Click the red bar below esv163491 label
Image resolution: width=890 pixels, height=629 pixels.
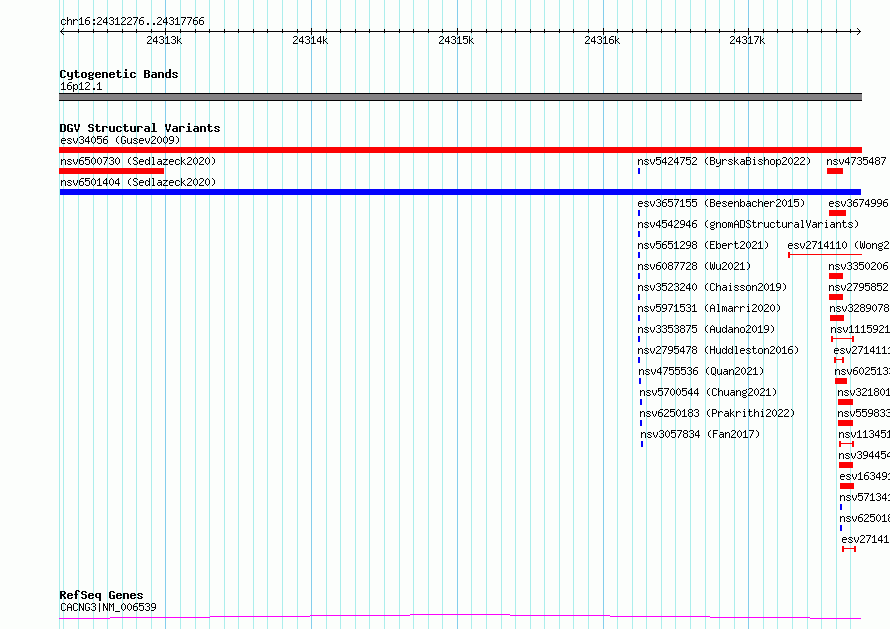pyautogui.click(x=847, y=486)
